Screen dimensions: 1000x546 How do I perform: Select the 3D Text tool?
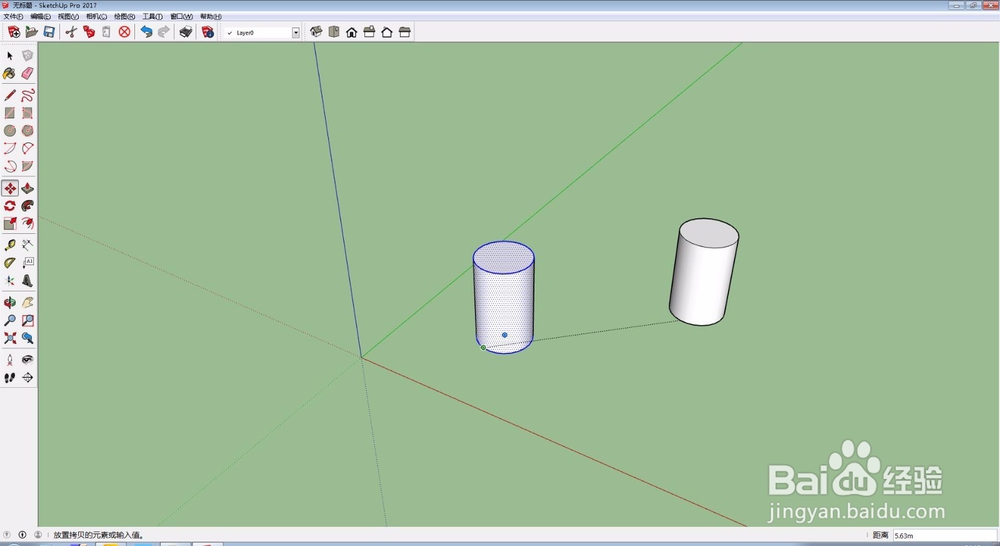tap(27, 281)
